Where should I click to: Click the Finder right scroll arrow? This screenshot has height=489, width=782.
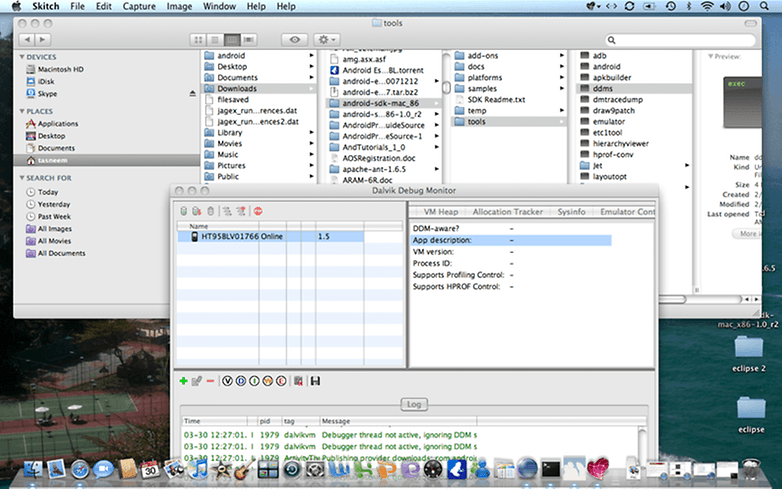(x=757, y=299)
